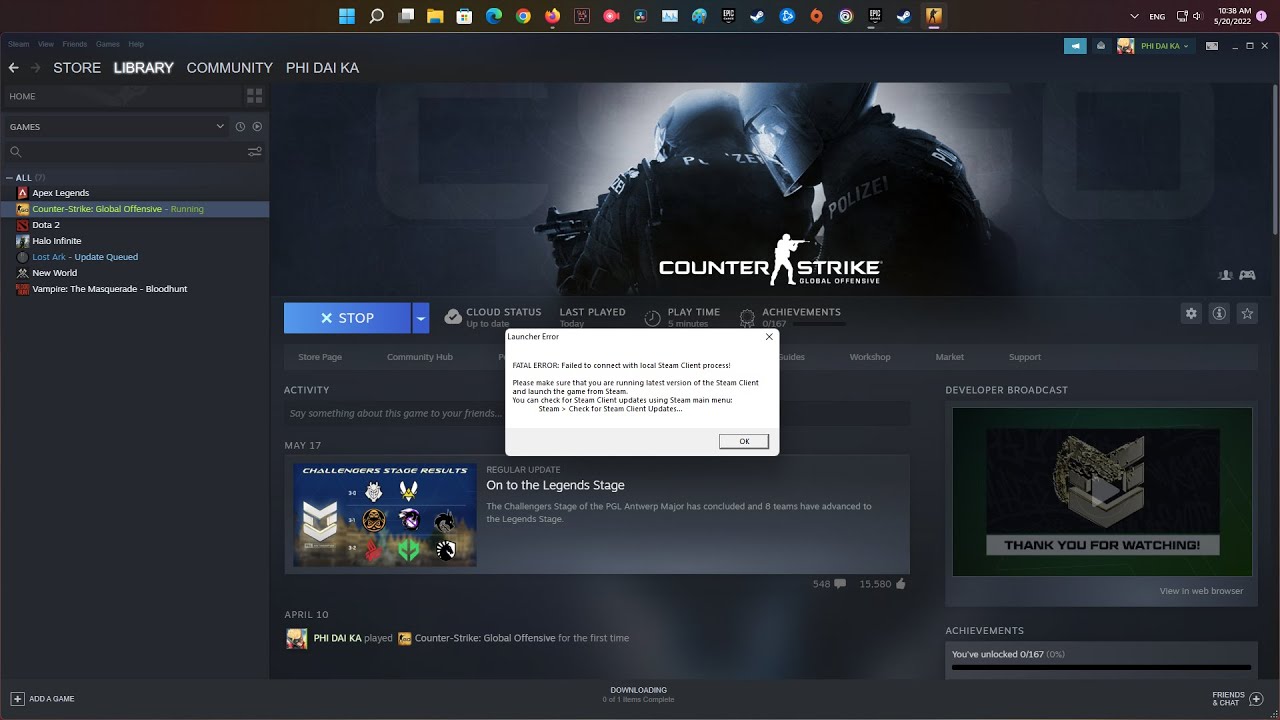Image resolution: width=1280 pixels, height=720 pixels.
Task: Click OK in the Launcher Error dialog
Action: click(743, 441)
